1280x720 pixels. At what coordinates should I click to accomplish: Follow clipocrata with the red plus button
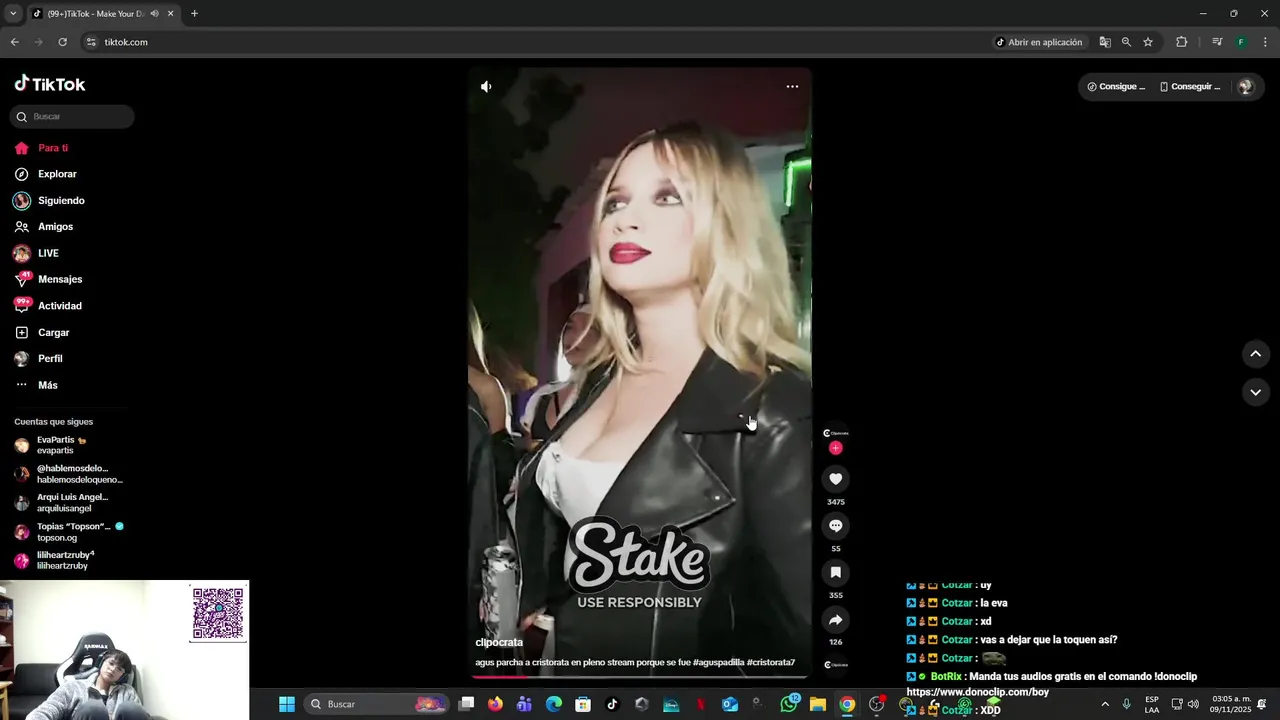click(836, 448)
